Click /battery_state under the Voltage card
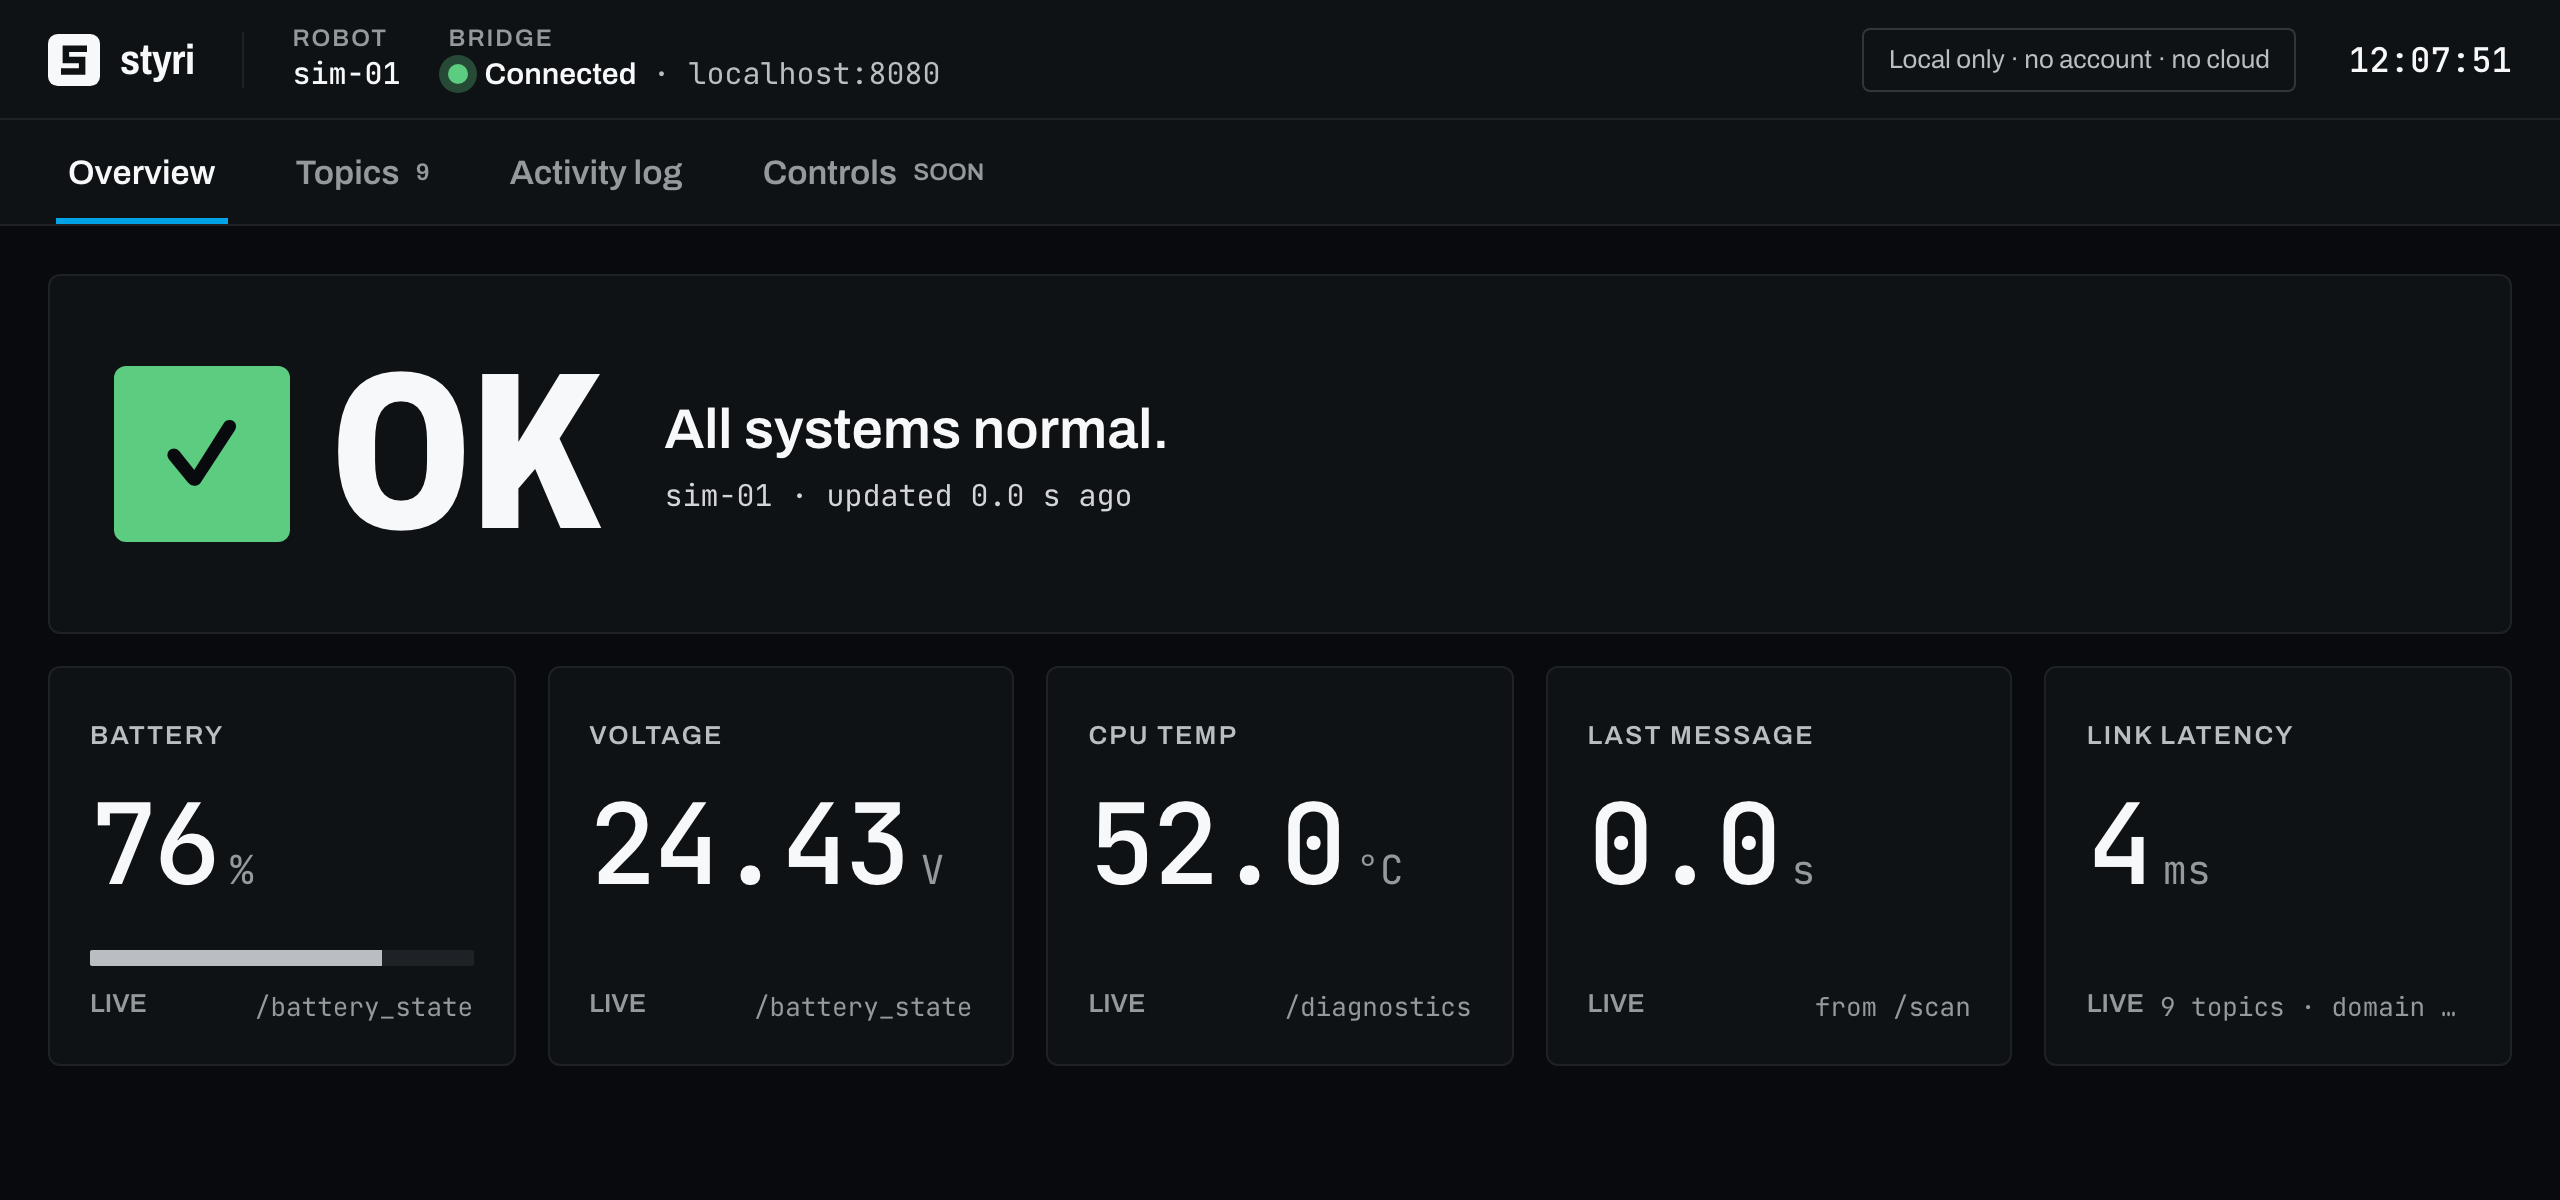The width and height of the screenshot is (2560, 1200). point(863,1007)
